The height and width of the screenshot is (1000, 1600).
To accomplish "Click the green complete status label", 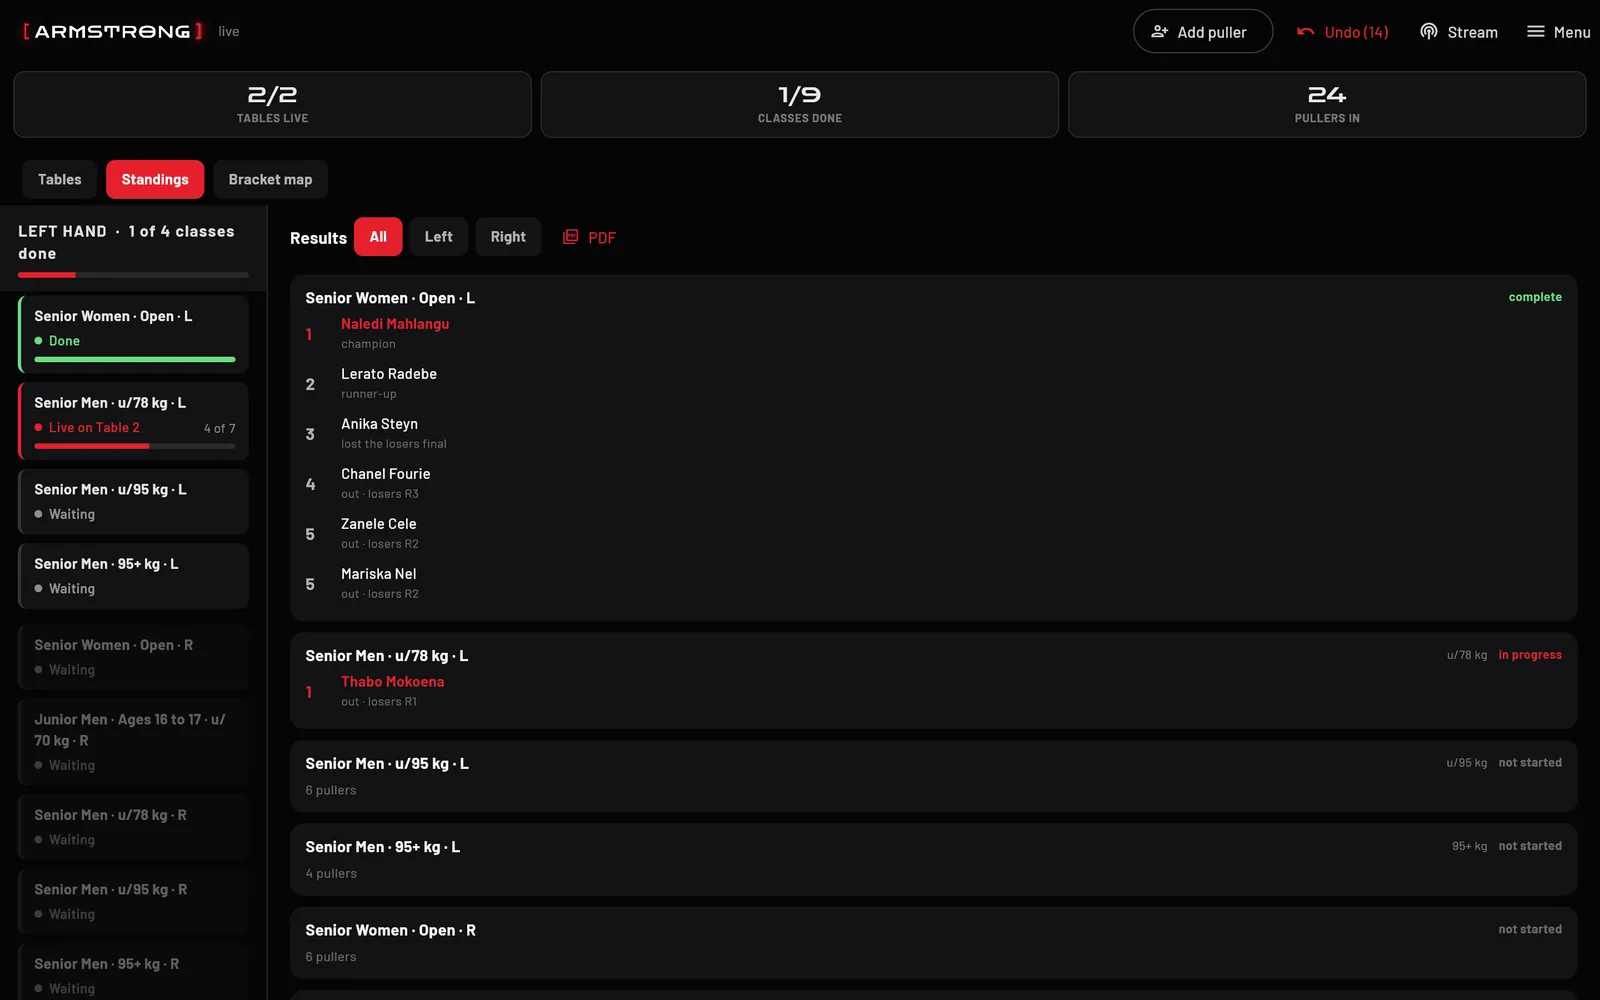I will (1535, 297).
